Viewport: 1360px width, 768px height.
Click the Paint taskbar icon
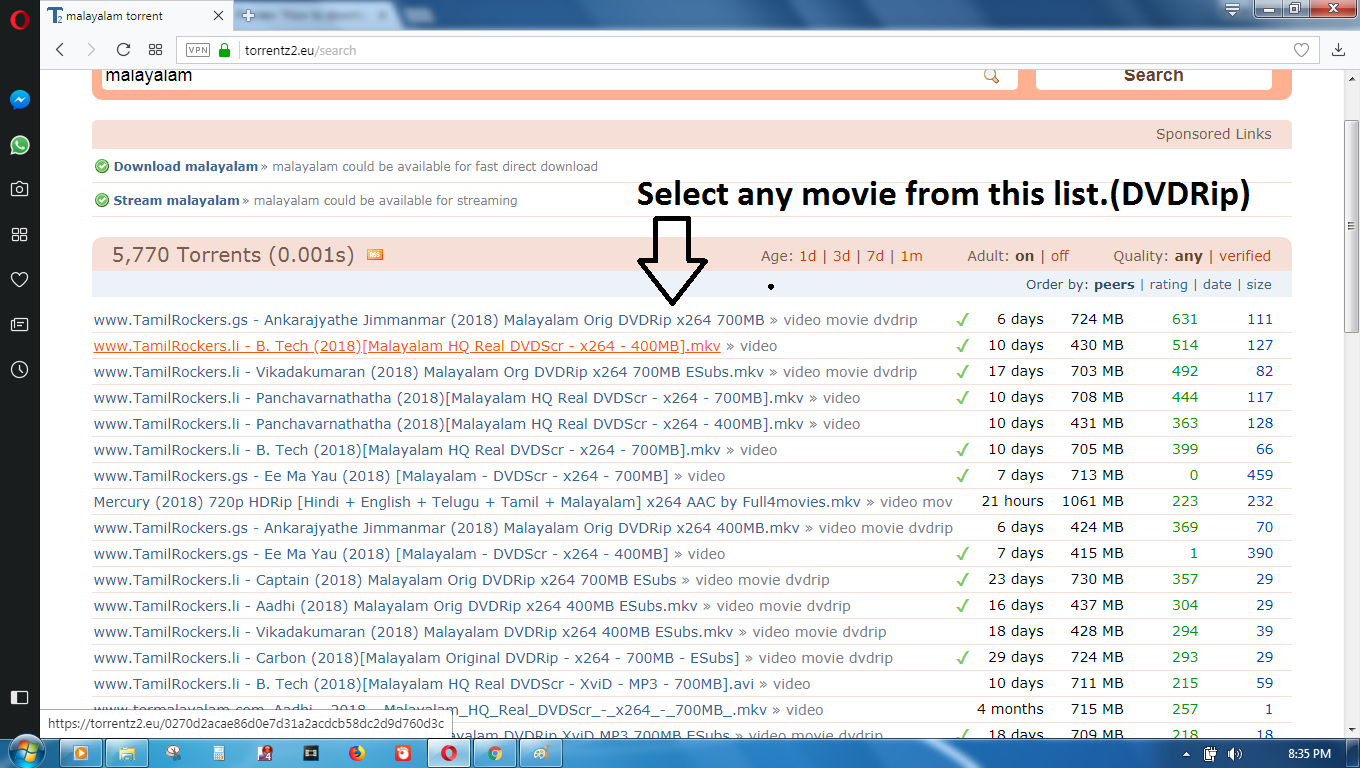(540, 753)
